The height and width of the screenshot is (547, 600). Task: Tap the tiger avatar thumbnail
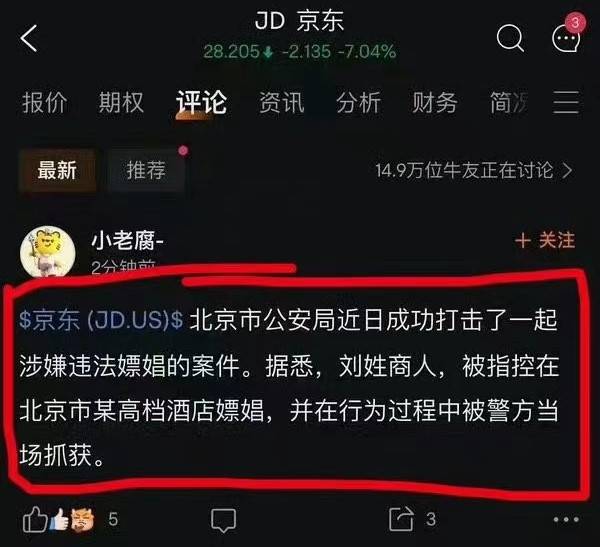pyautogui.click(x=47, y=251)
